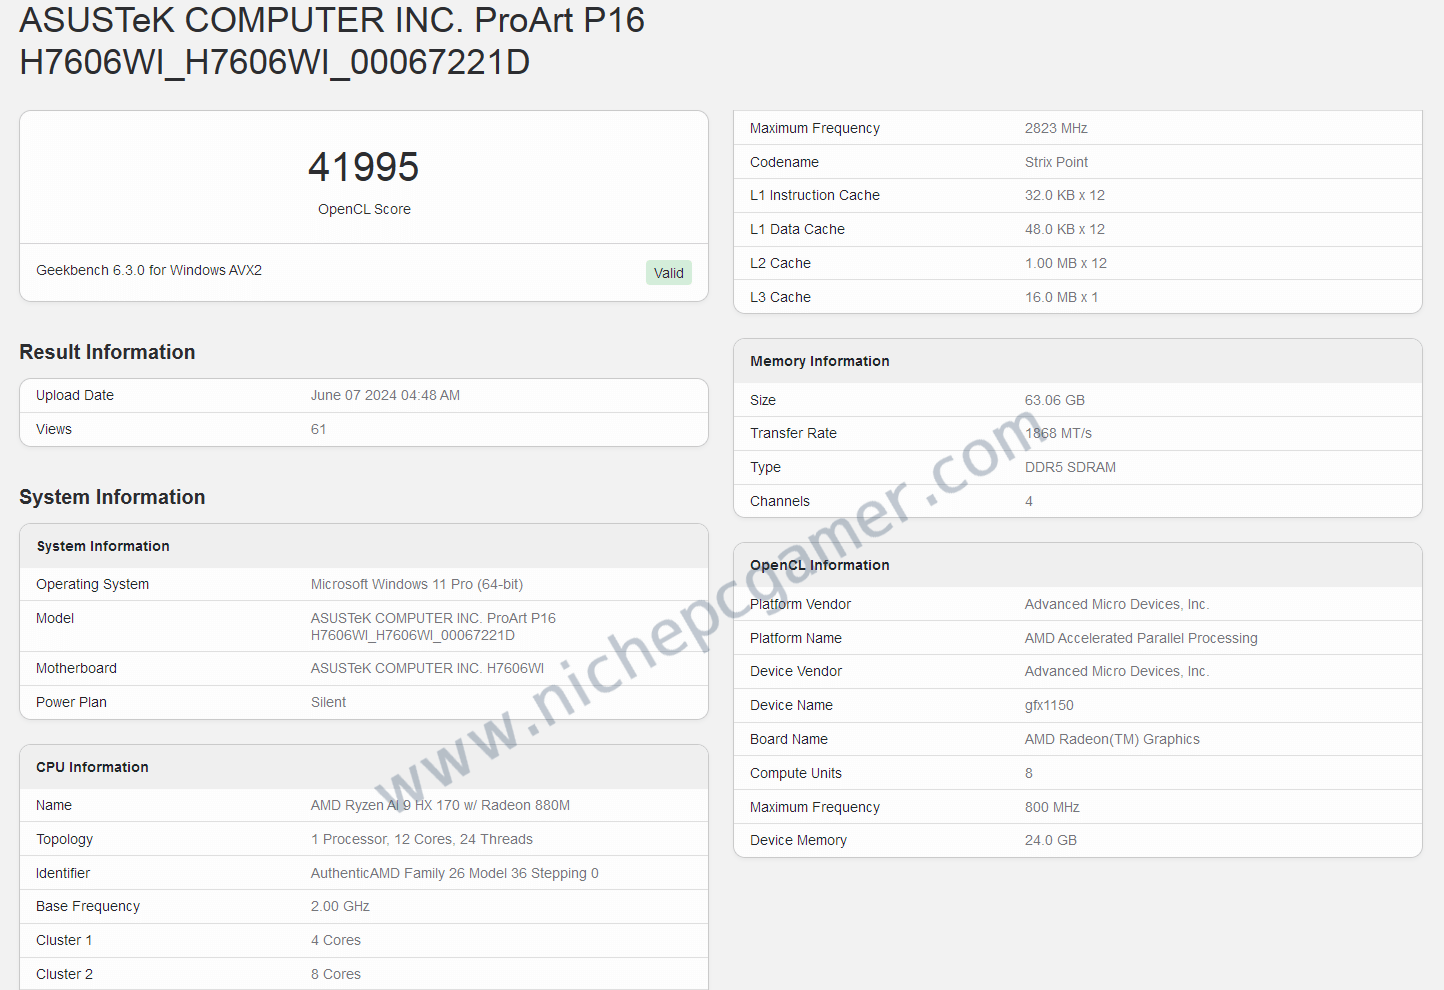Select the Views count '61'
Screen dimensions: 1444x990
pos(318,429)
